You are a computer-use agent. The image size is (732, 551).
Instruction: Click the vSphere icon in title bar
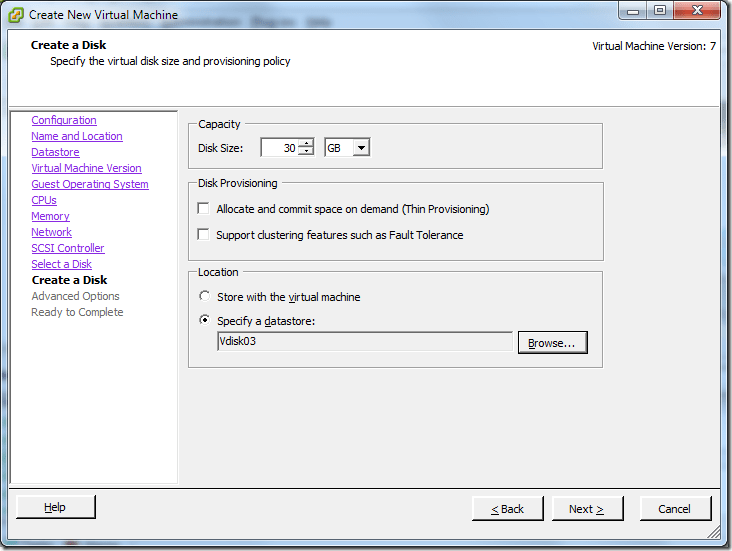pos(15,15)
